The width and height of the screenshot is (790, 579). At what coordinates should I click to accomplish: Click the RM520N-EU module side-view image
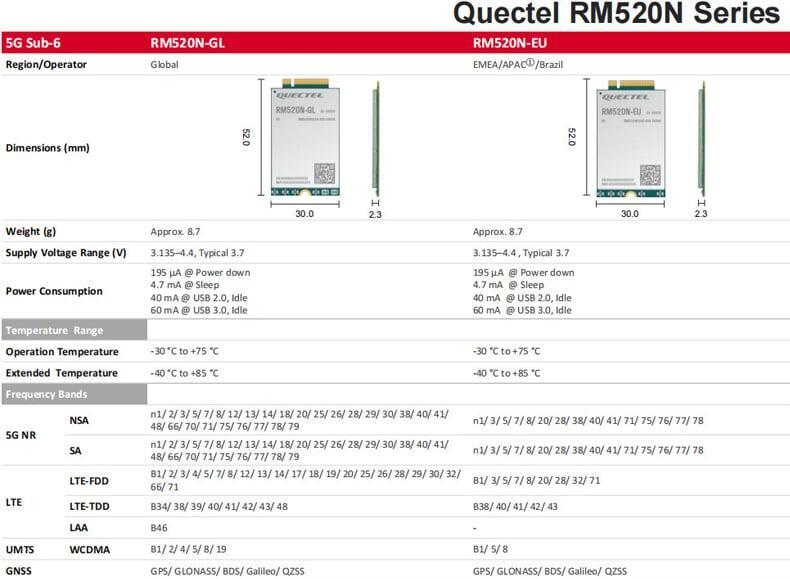point(701,139)
